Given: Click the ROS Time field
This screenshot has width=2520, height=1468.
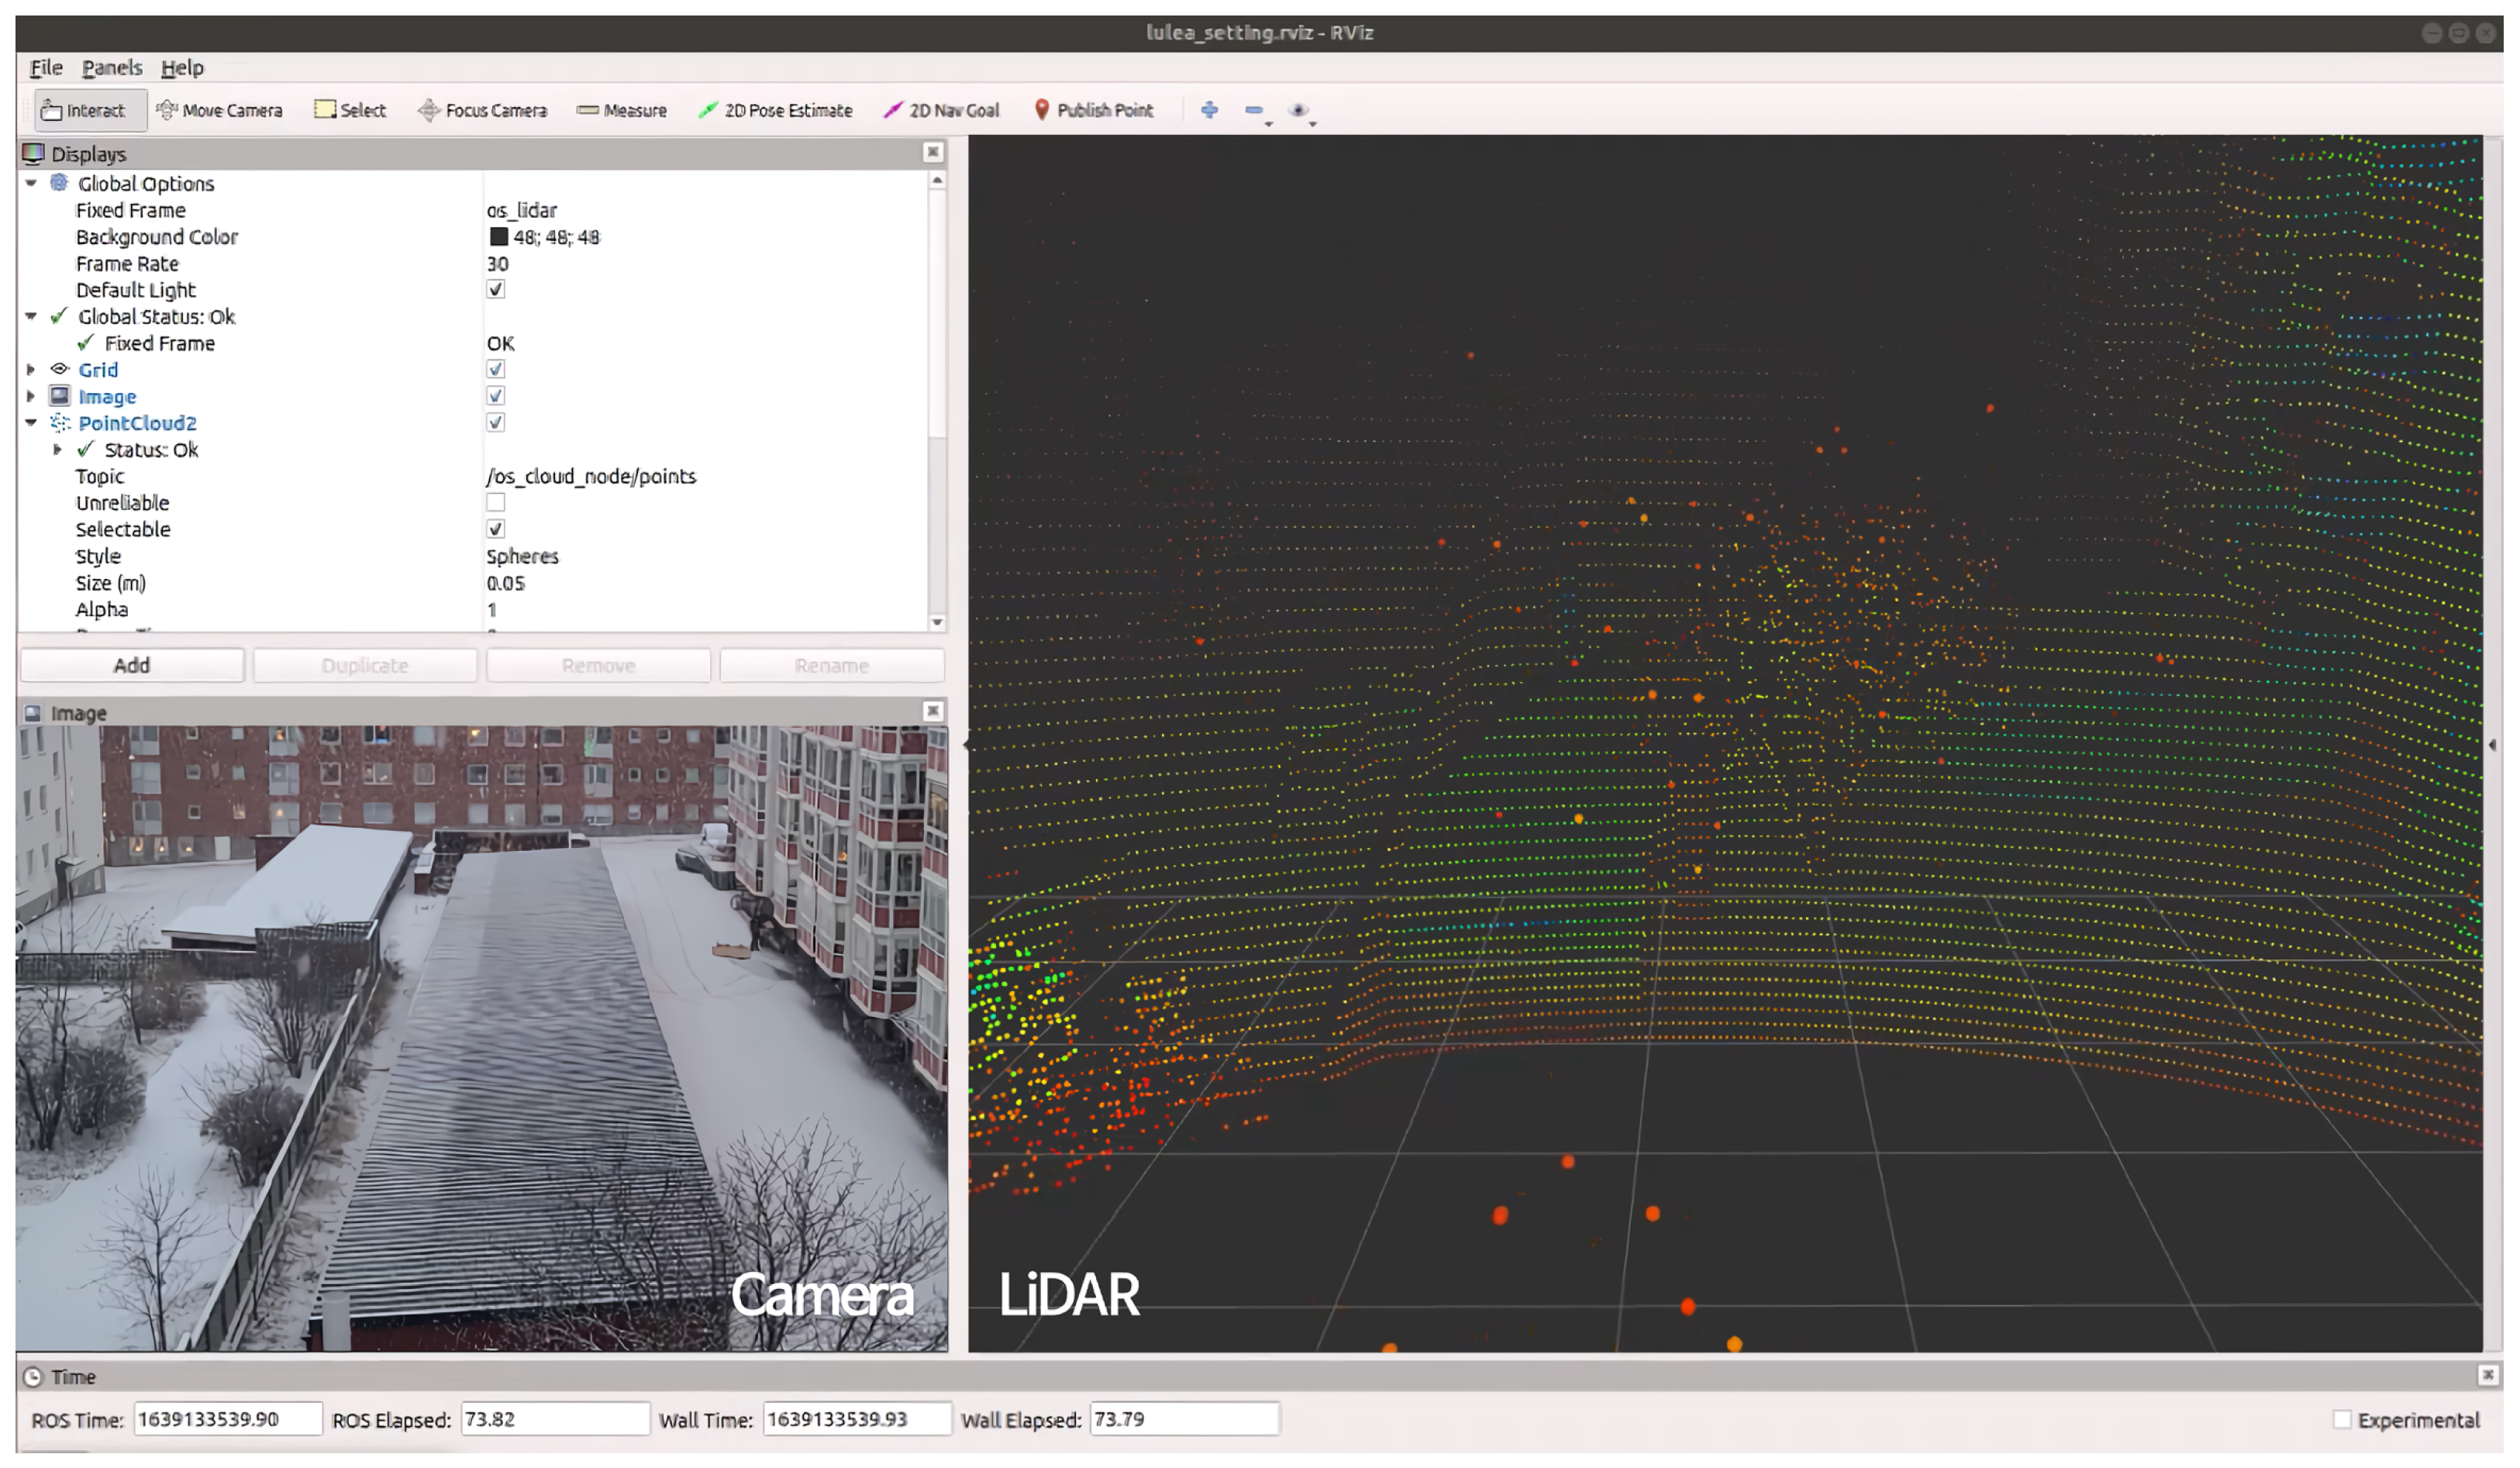Looking at the screenshot, I should point(227,1420).
